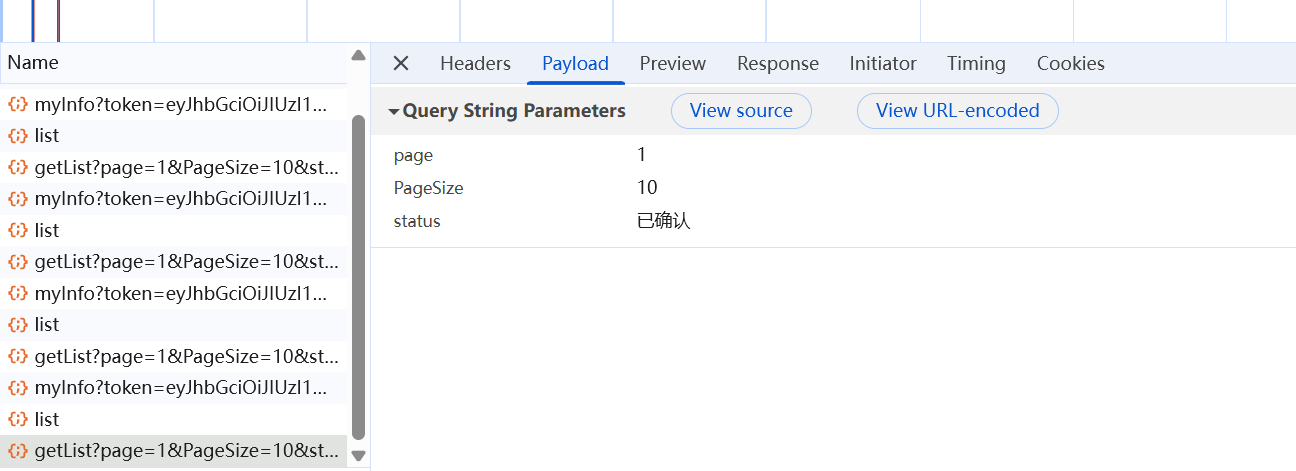
Task: Show the Timing tab
Action: 976,64
